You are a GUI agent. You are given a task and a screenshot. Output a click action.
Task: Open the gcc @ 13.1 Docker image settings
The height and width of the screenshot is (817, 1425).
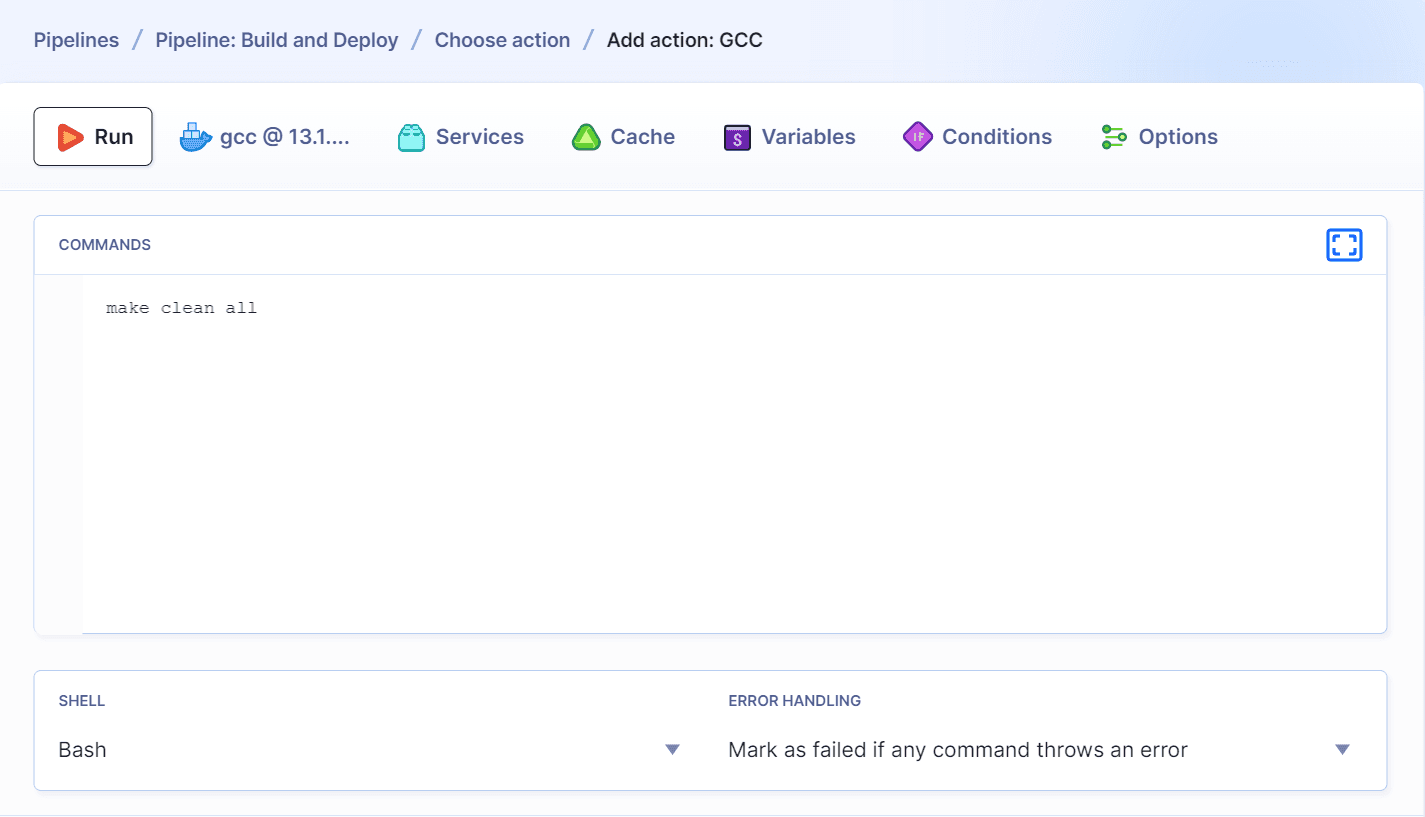[265, 137]
